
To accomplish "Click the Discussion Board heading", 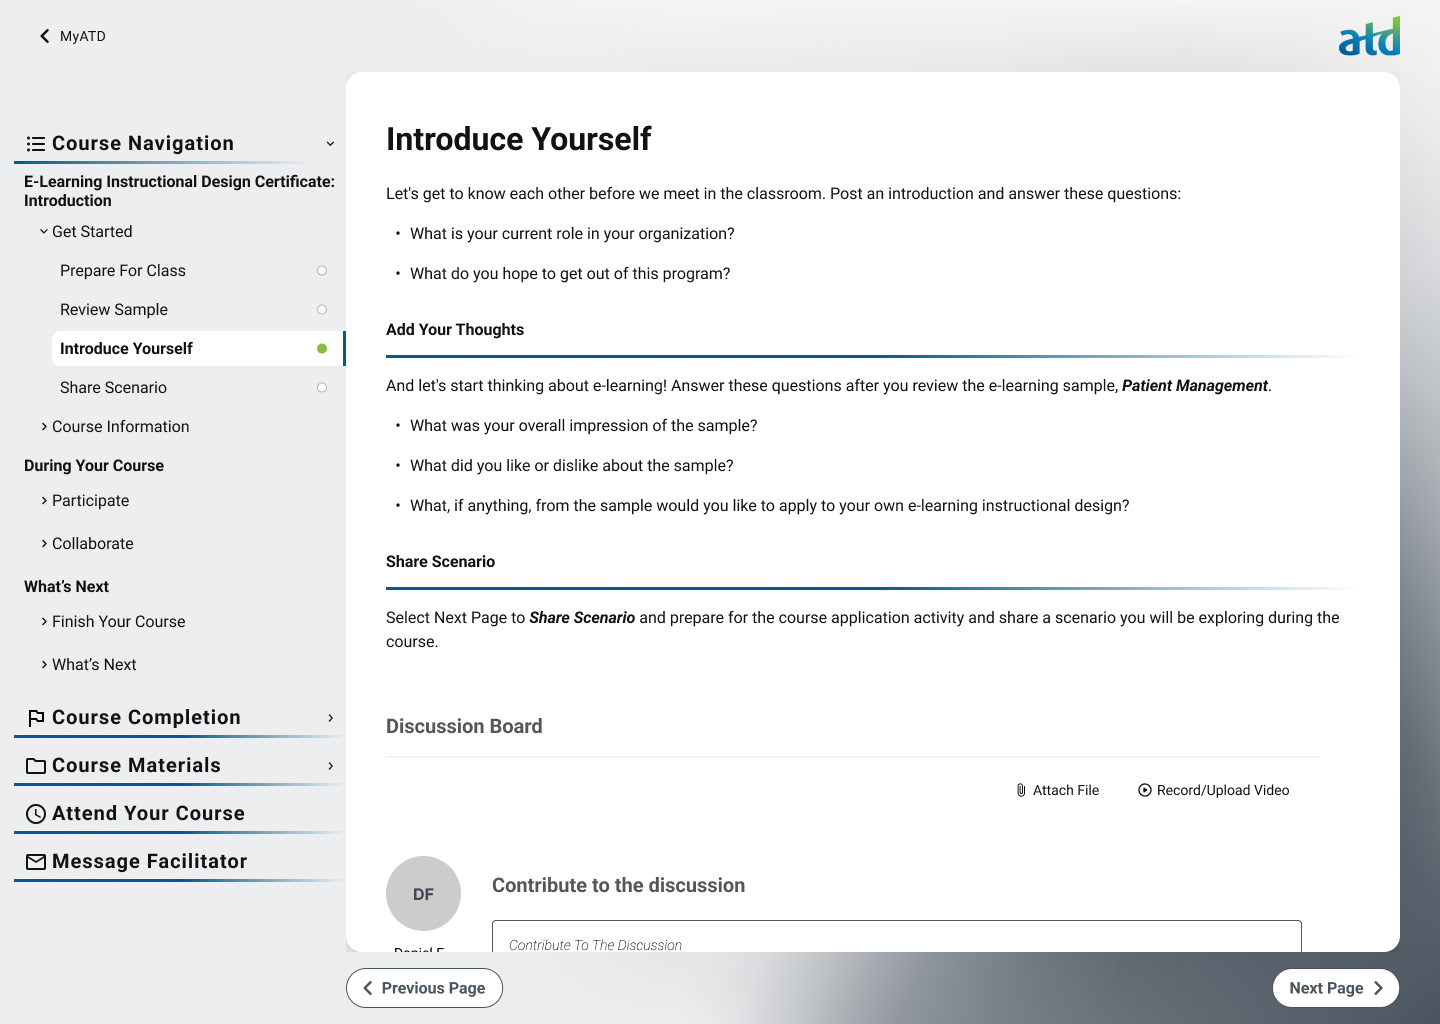I will coord(464,727).
